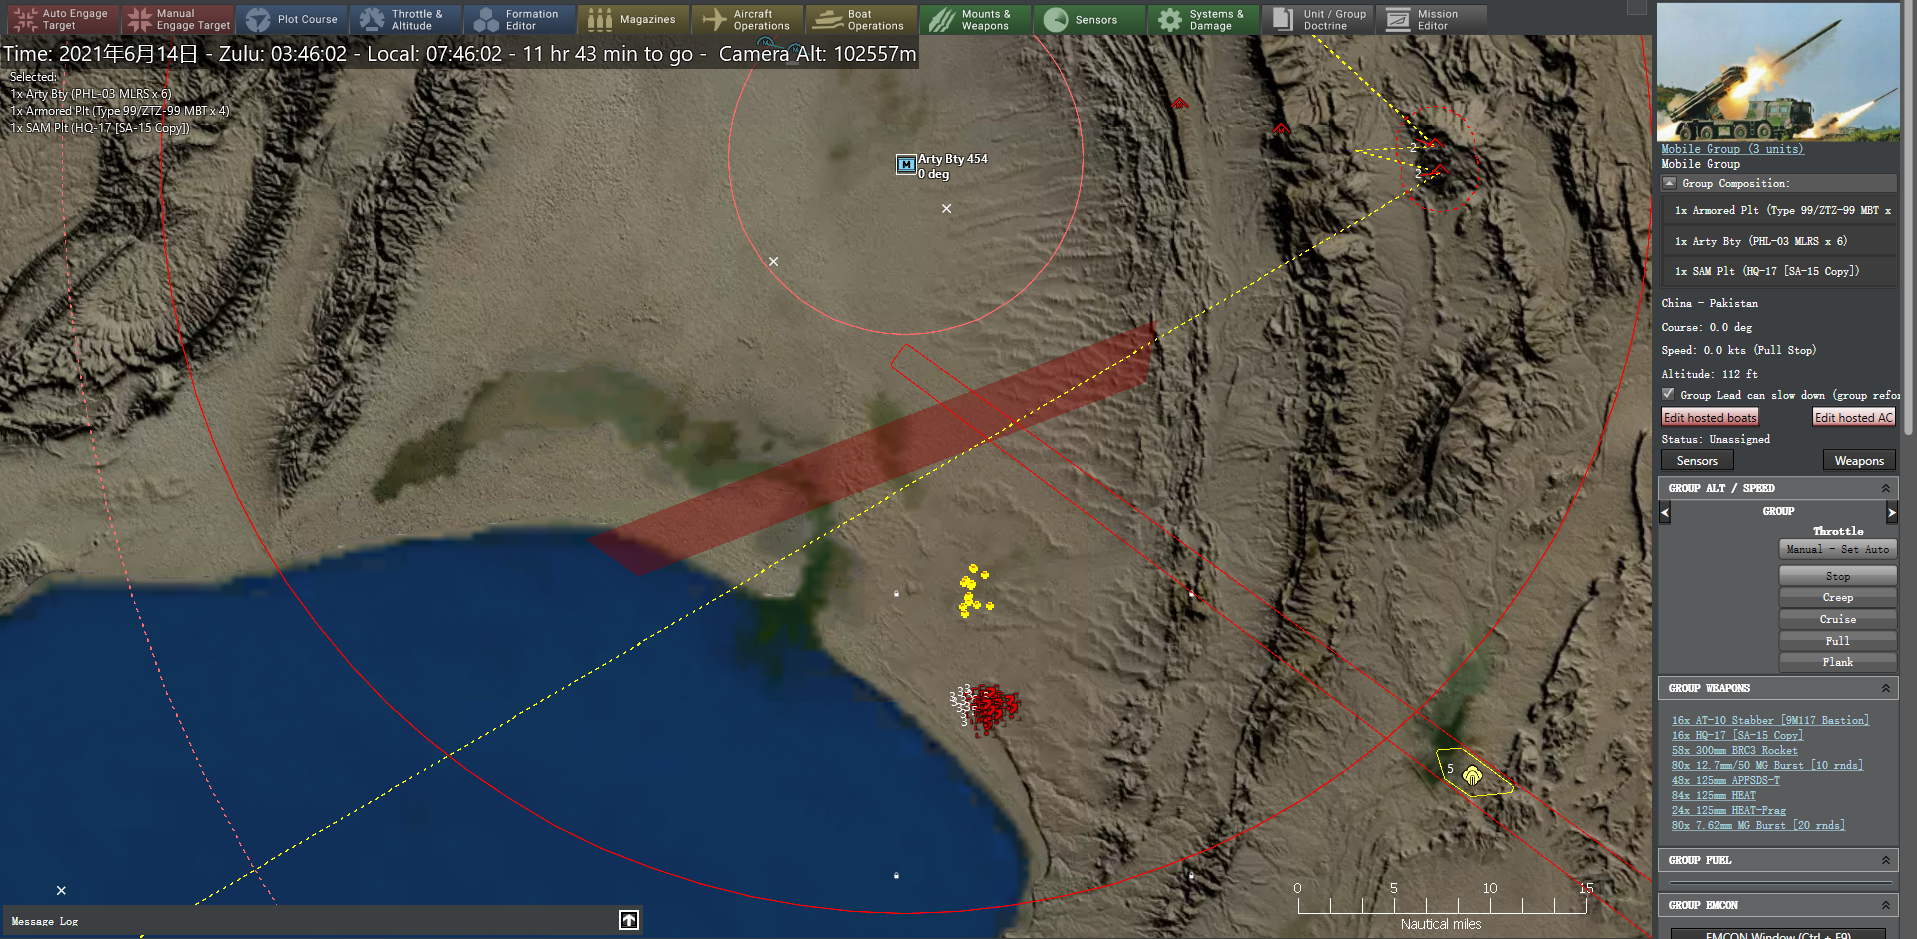Open Throttle & Altitude settings
Viewport: 1917px width, 939px height.
coord(406,19)
